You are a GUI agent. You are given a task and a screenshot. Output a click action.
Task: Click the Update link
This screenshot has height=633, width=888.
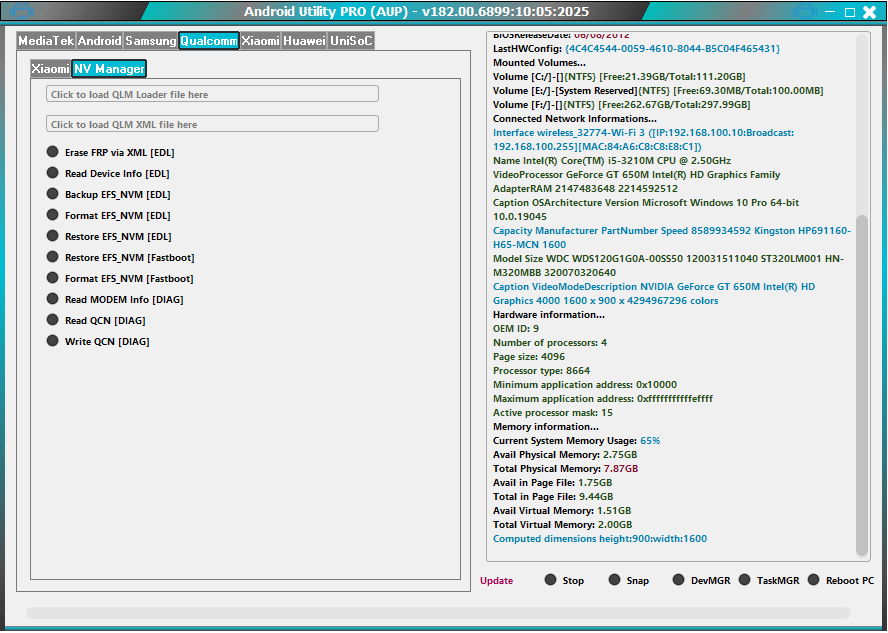pyautogui.click(x=496, y=580)
